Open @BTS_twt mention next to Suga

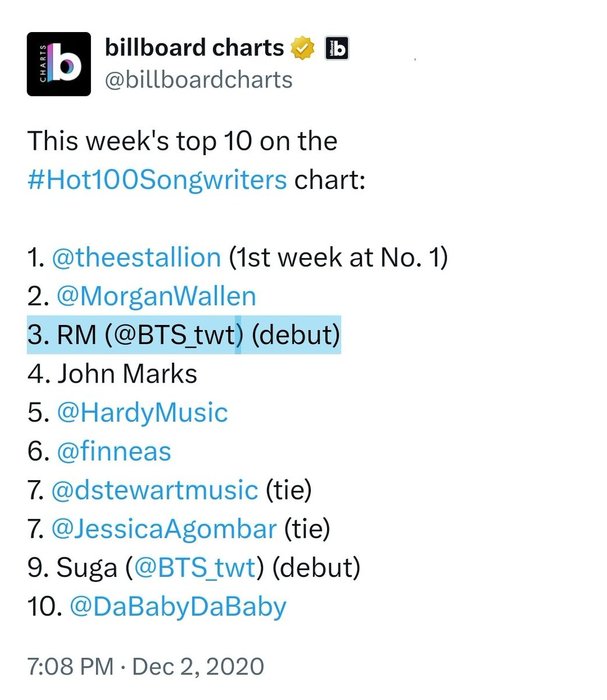click(x=195, y=568)
